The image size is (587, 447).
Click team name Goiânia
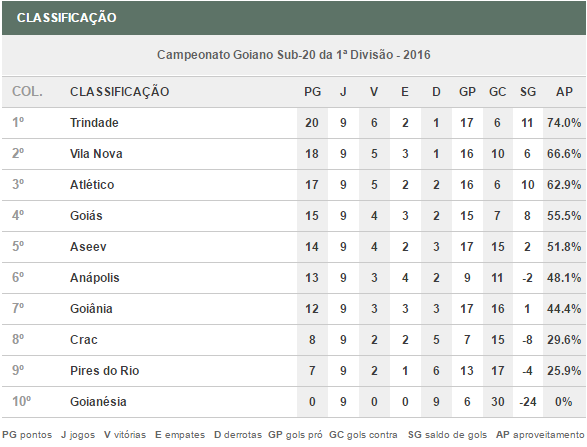click(x=91, y=309)
